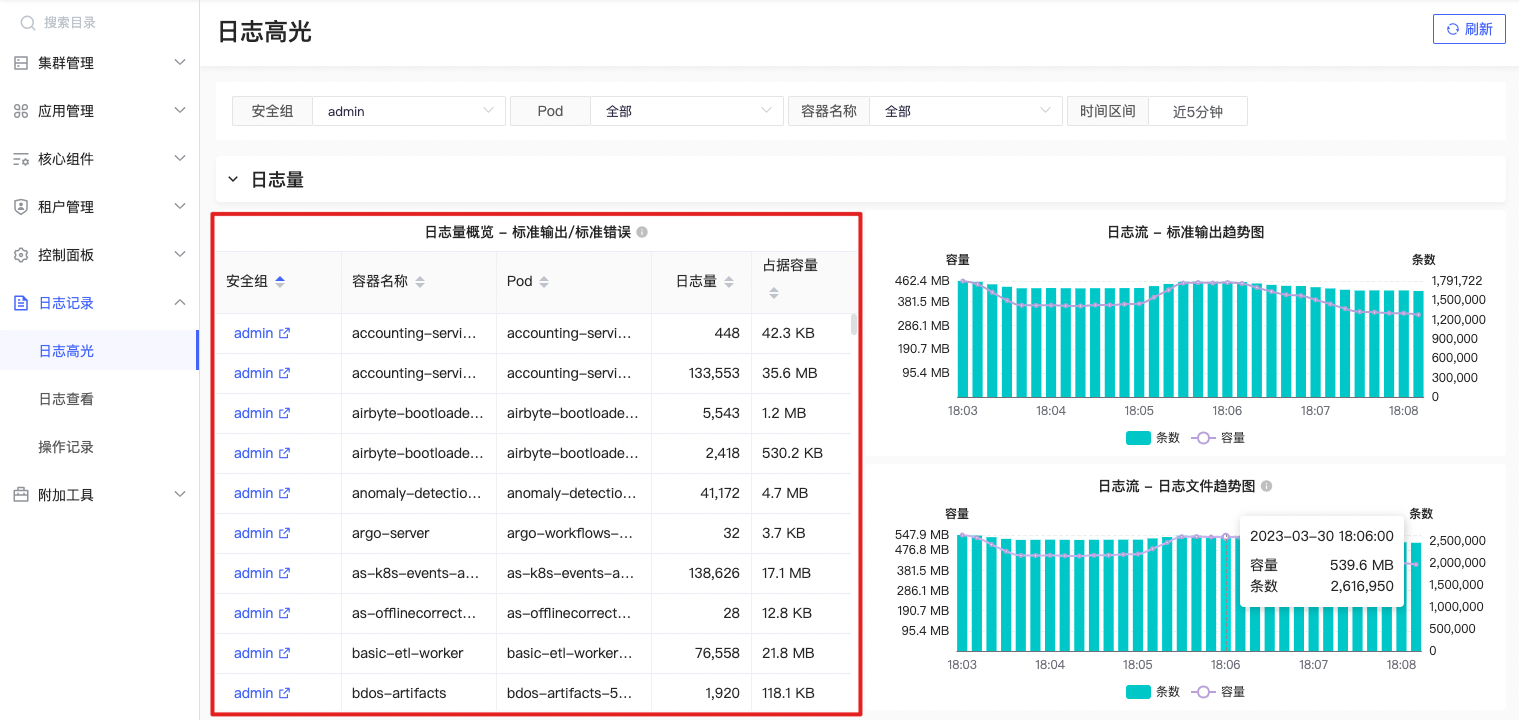Viewport: 1519px width, 720px height.
Task: Click the 刷新 button
Action: [x=1469, y=29]
